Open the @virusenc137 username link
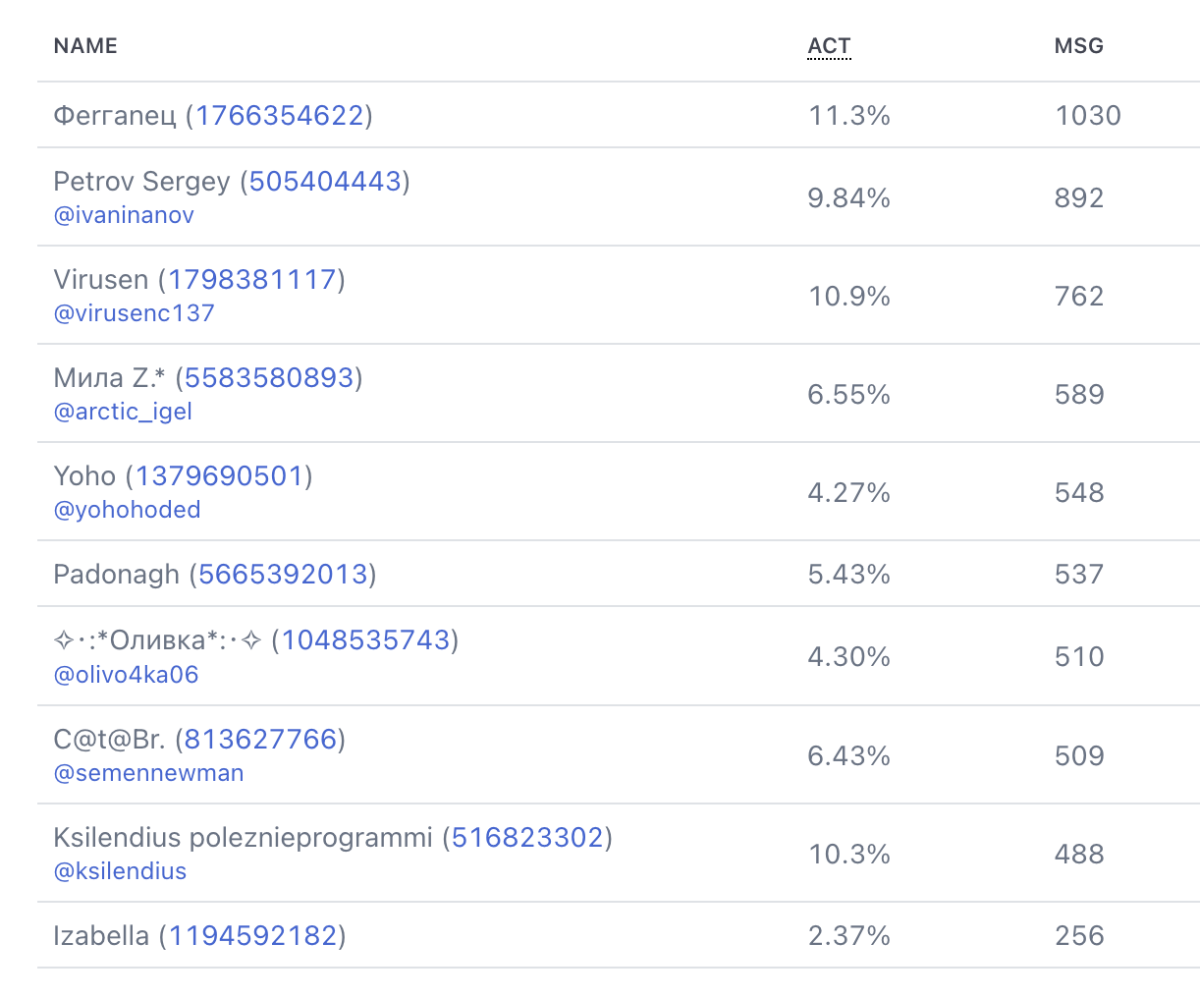The width and height of the screenshot is (1200, 998). coord(134,313)
